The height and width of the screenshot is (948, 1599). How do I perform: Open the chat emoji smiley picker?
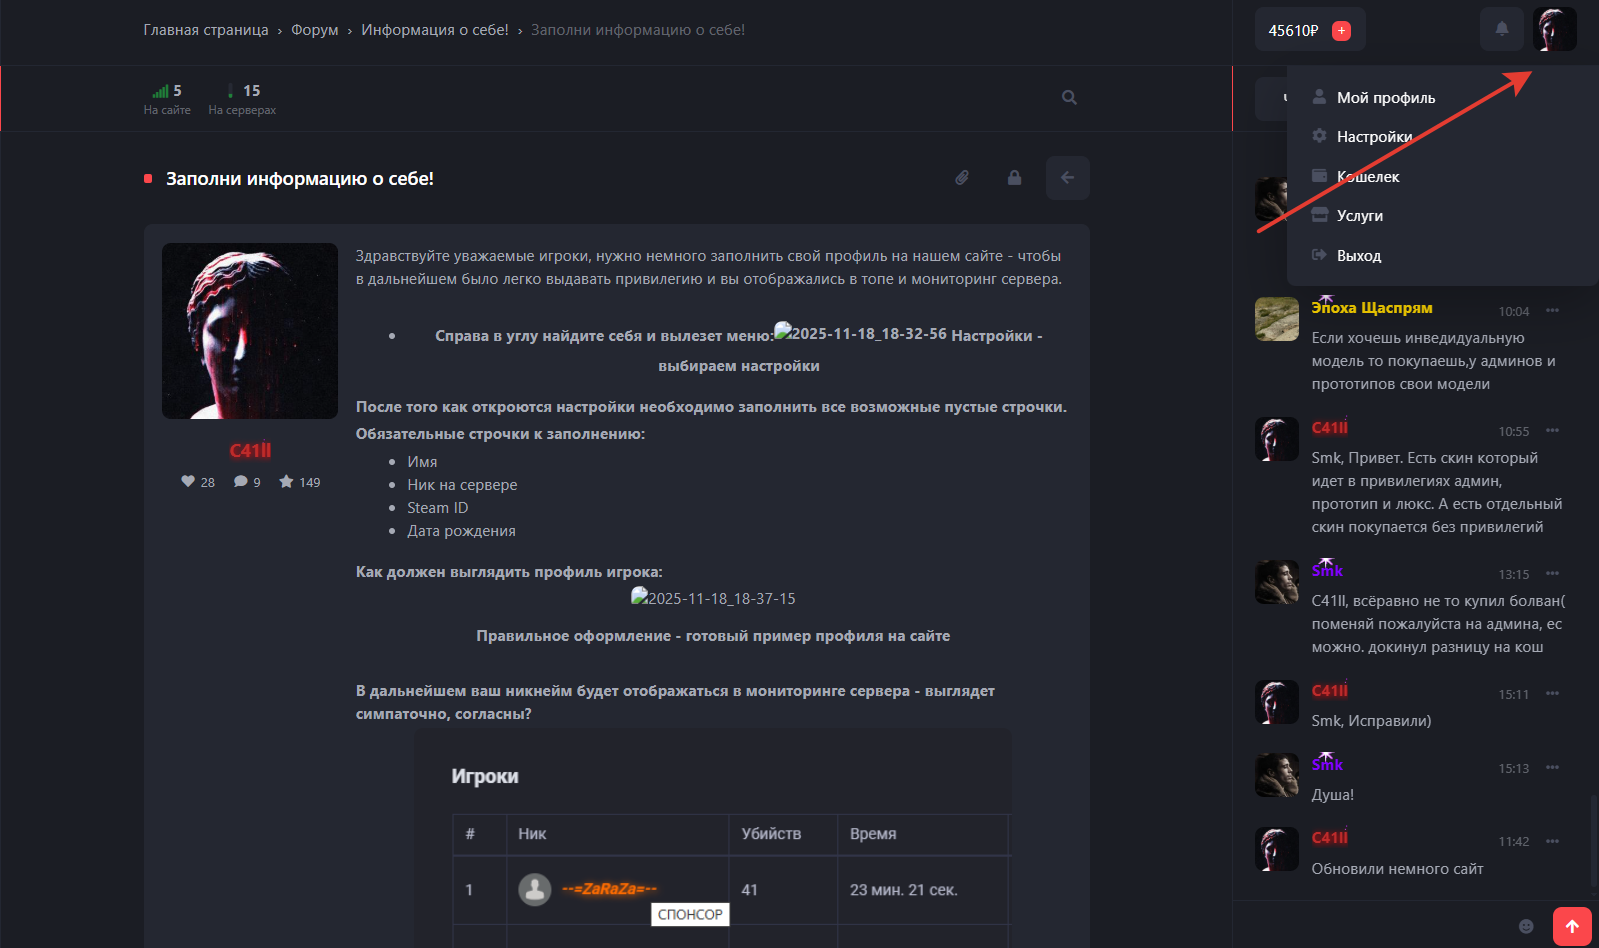(x=1526, y=926)
